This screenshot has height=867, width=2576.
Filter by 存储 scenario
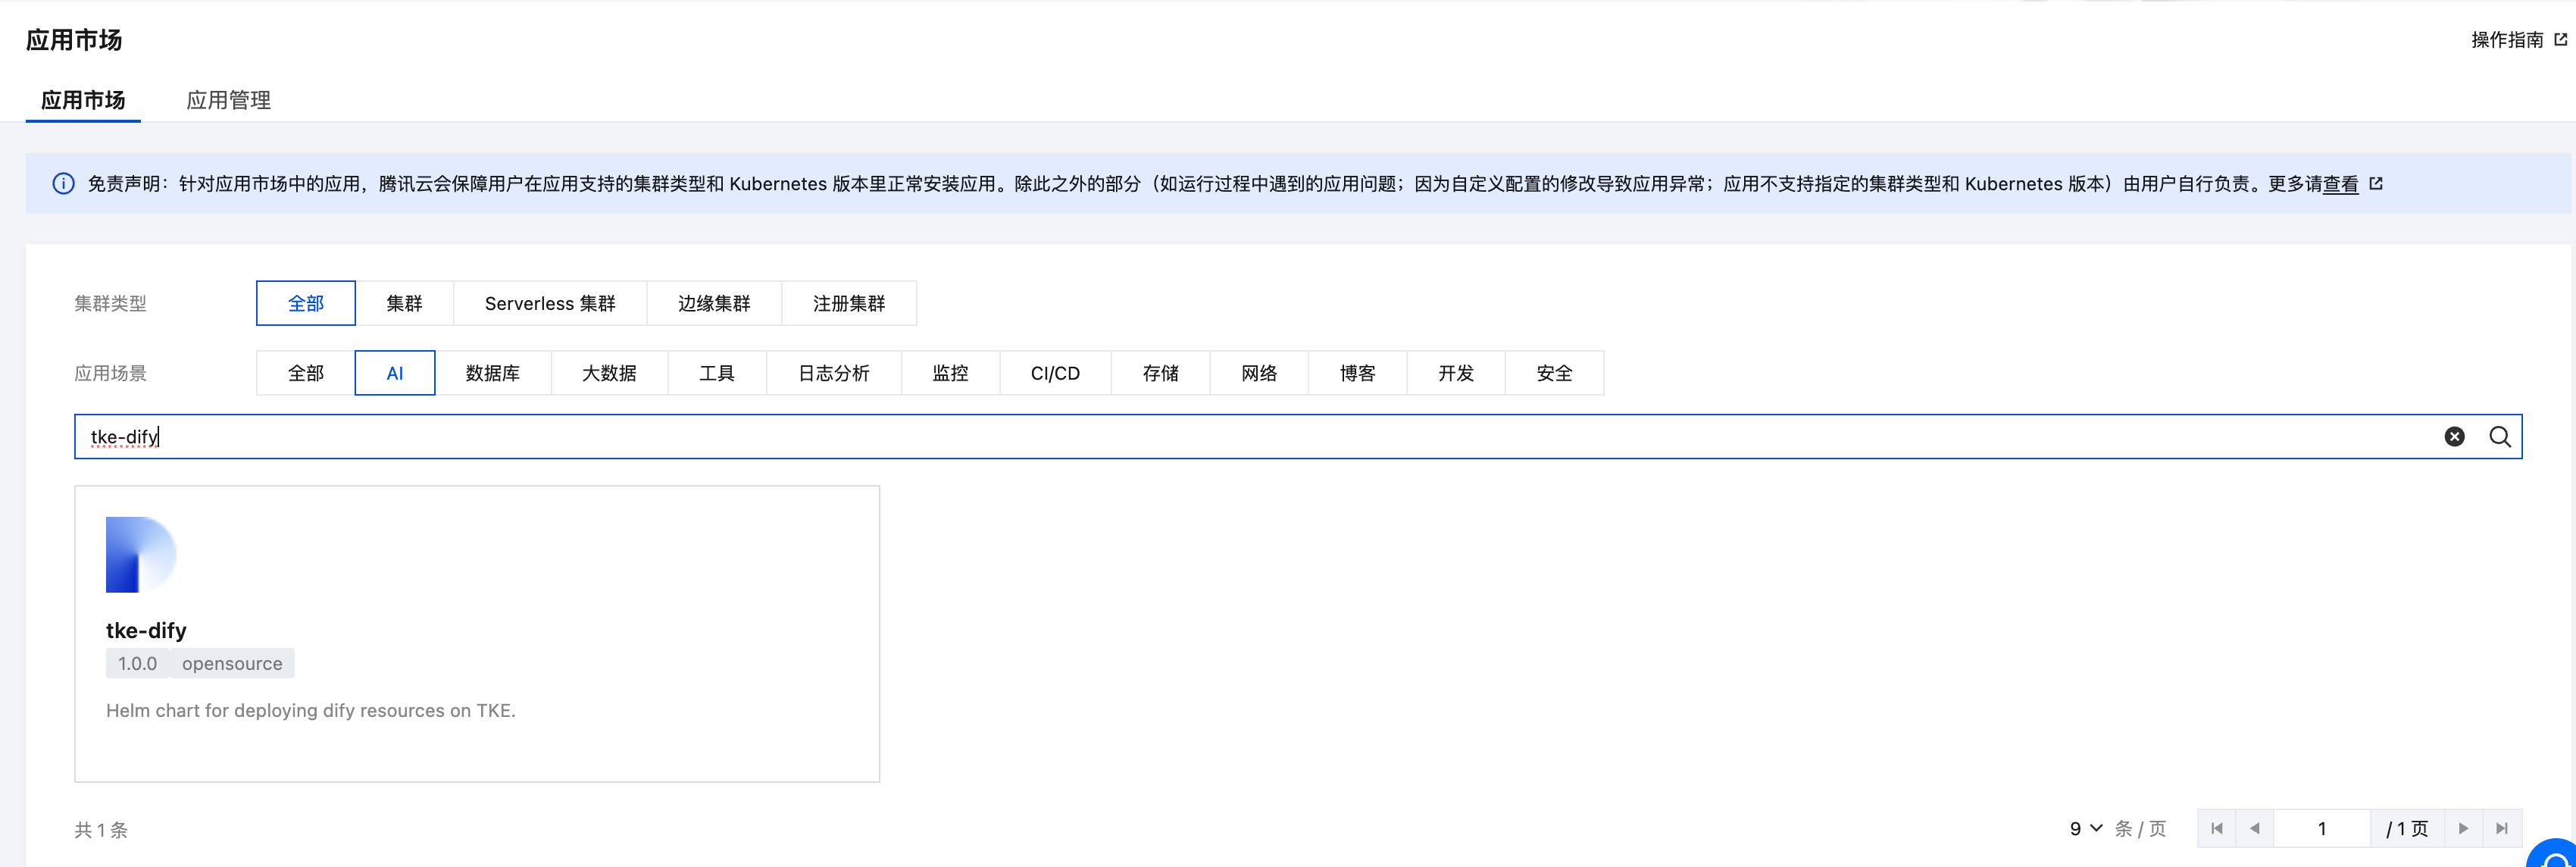click(1161, 373)
